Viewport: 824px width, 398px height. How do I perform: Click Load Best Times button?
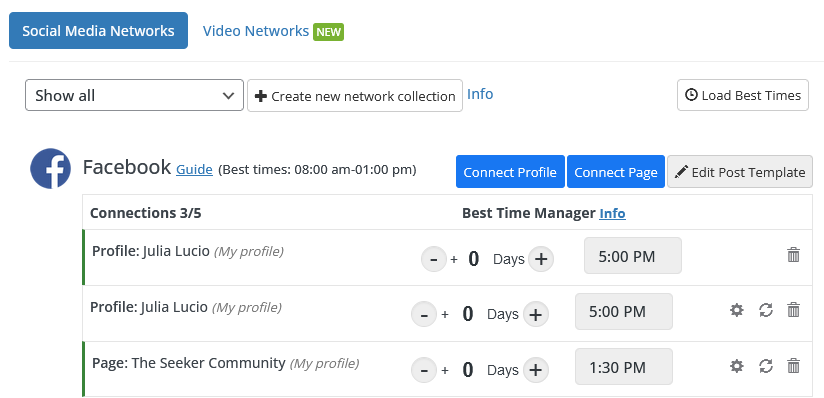[743, 95]
